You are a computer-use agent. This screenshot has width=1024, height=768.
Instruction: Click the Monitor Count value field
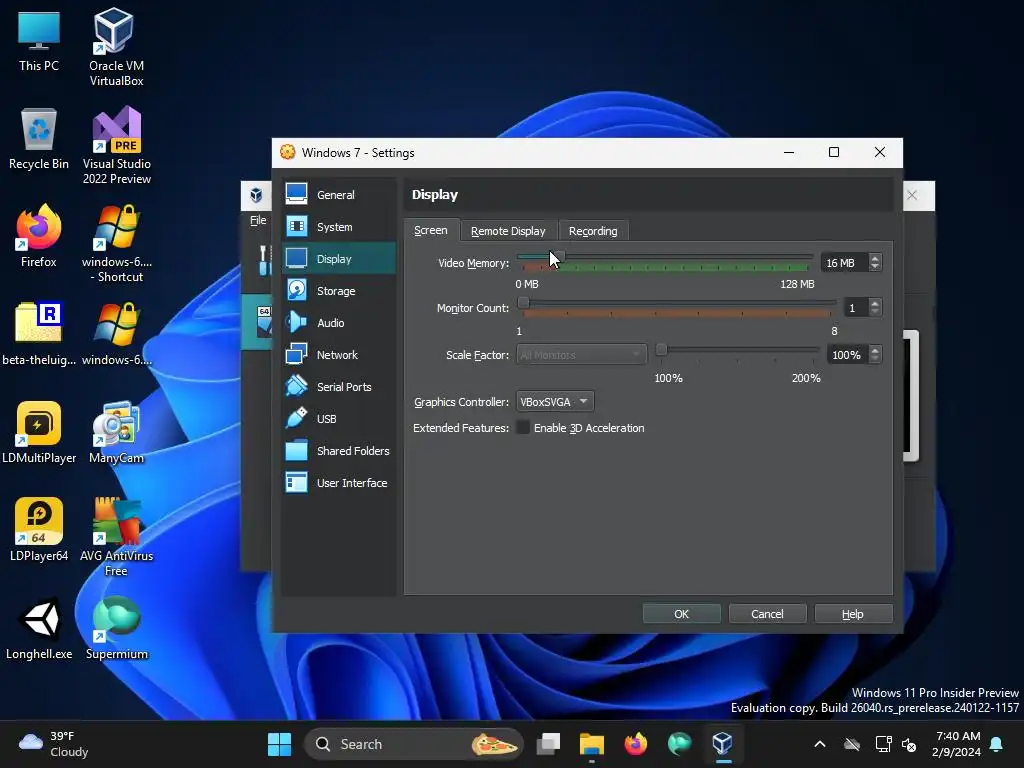pyautogui.click(x=856, y=308)
